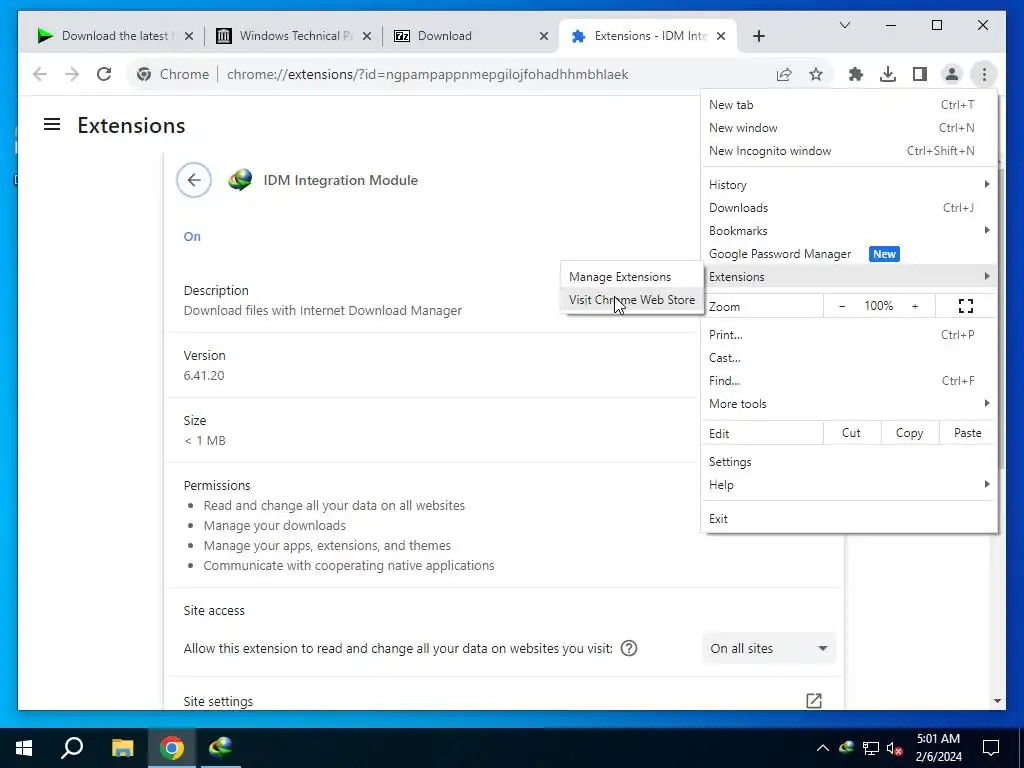
Task: Select Cast... from the menu
Action: [x=849, y=358]
